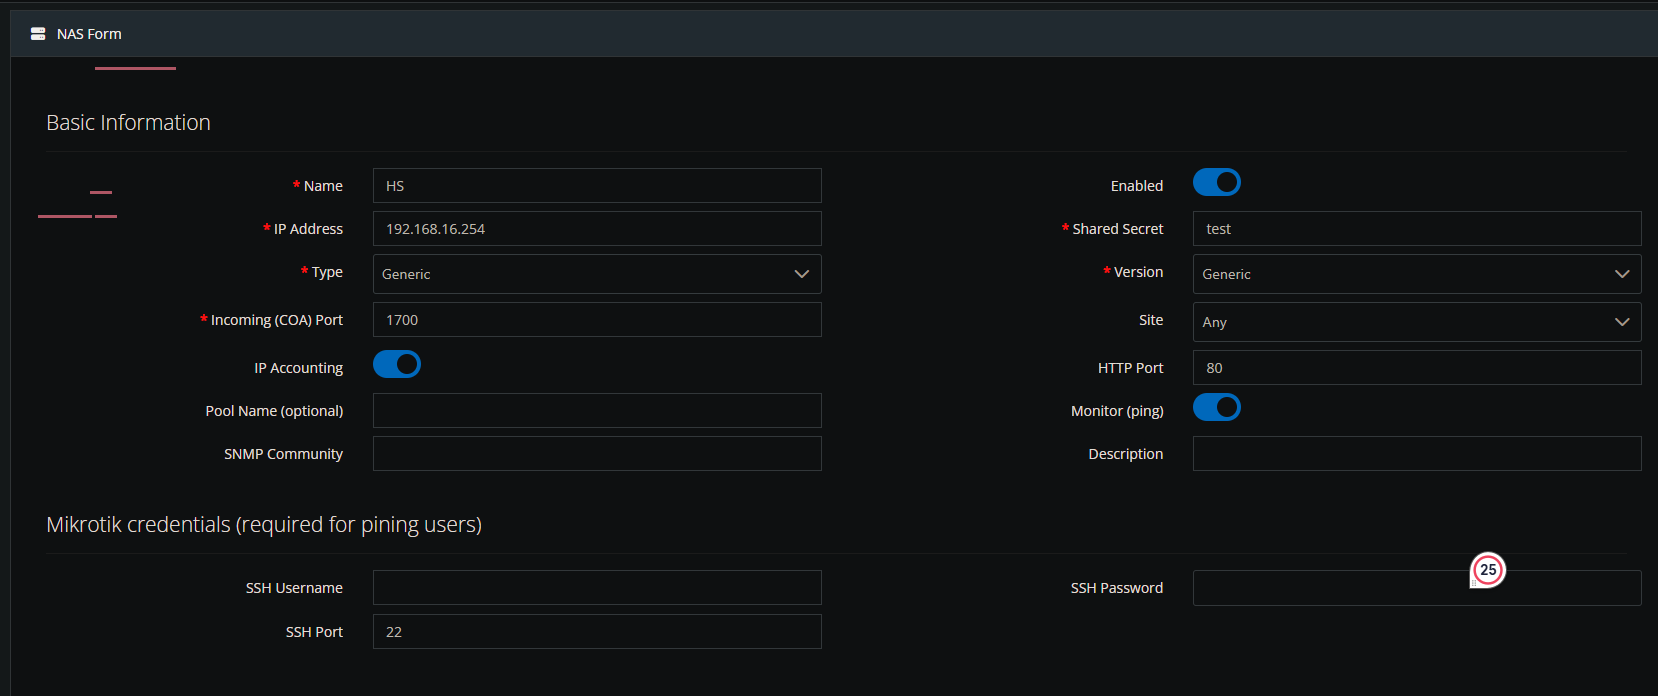Select the Pool Name (optional) field
The image size is (1658, 696).
(x=597, y=411)
